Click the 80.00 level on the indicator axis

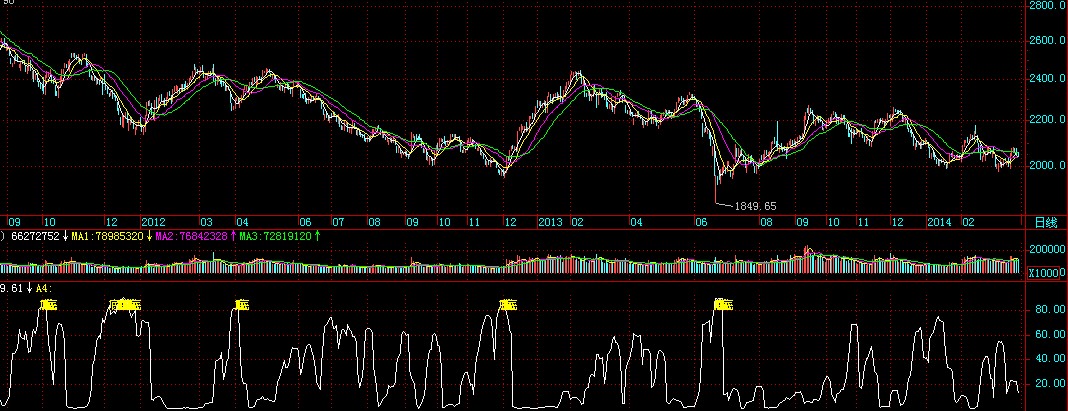pyautogui.click(x=1047, y=310)
